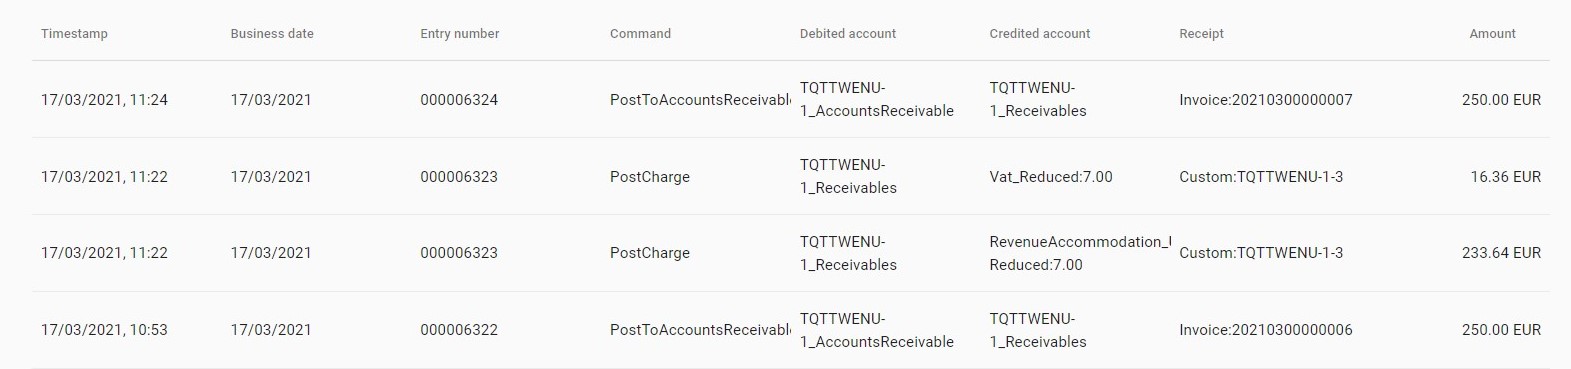Click the 17/03/2021, 11:24 timestamp cell
1571x369 pixels.
[104, 100]
